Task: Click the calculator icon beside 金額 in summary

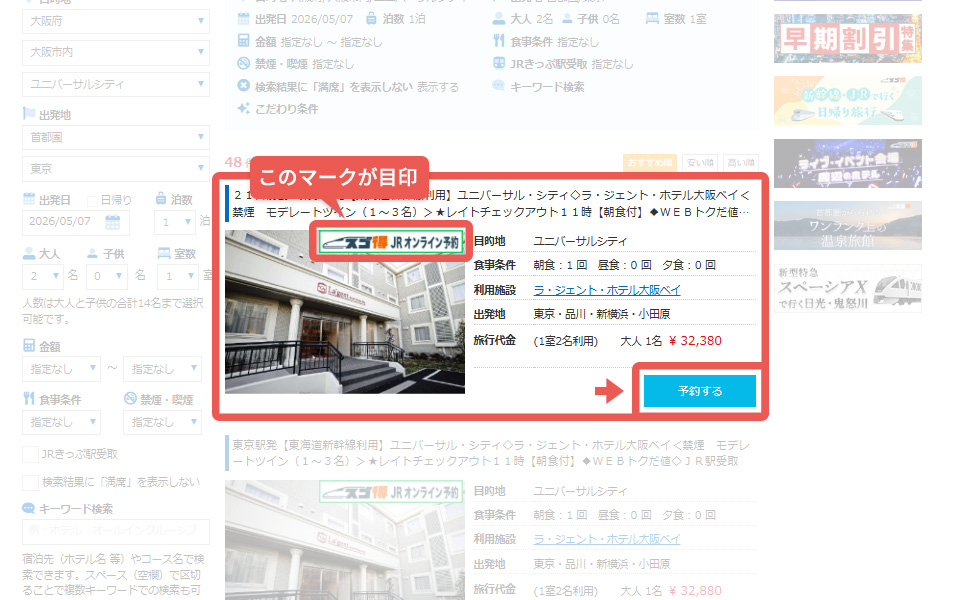Action: [x=243, y=41]
